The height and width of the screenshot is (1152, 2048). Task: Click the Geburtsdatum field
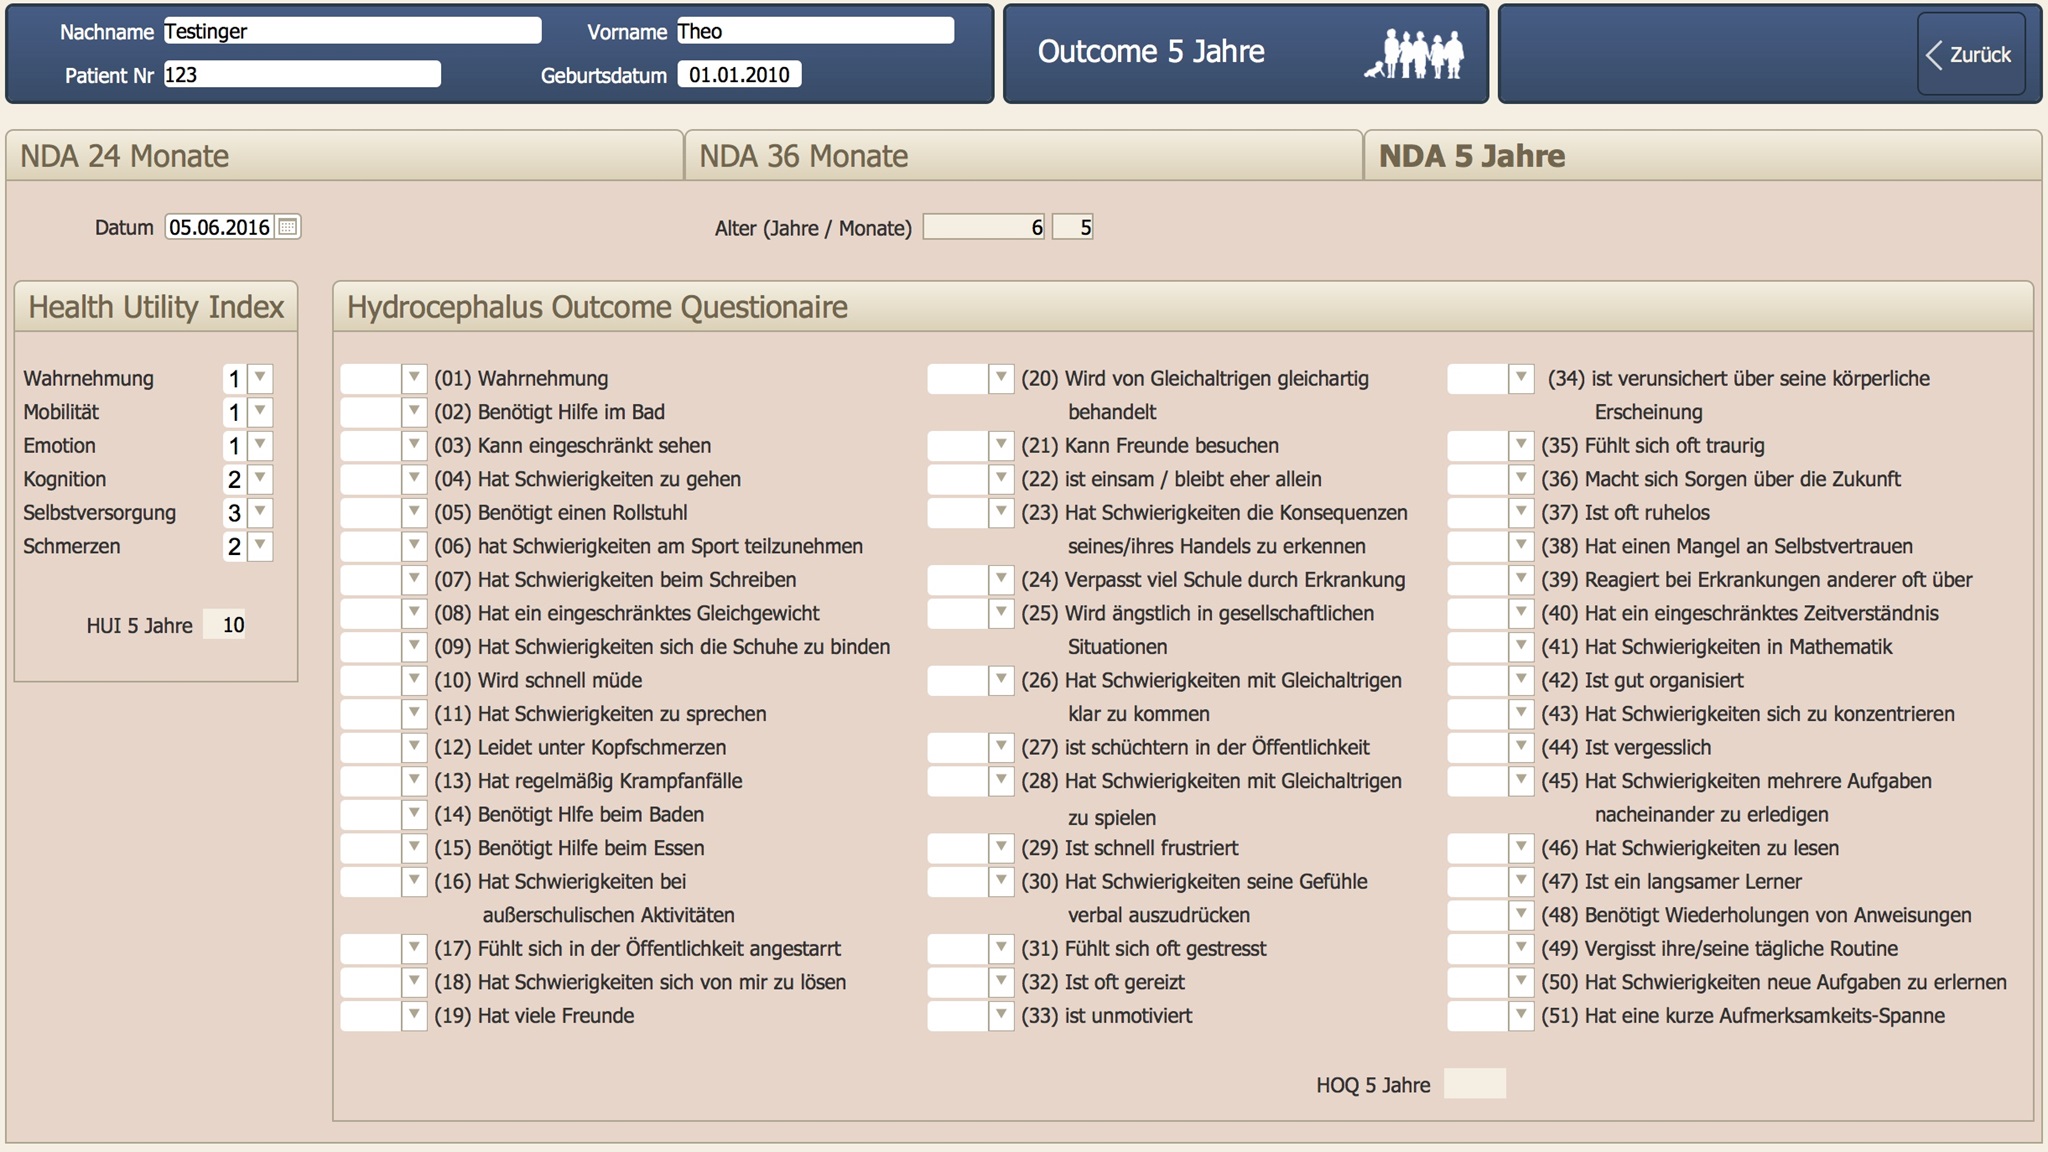[x=739, y=75]
